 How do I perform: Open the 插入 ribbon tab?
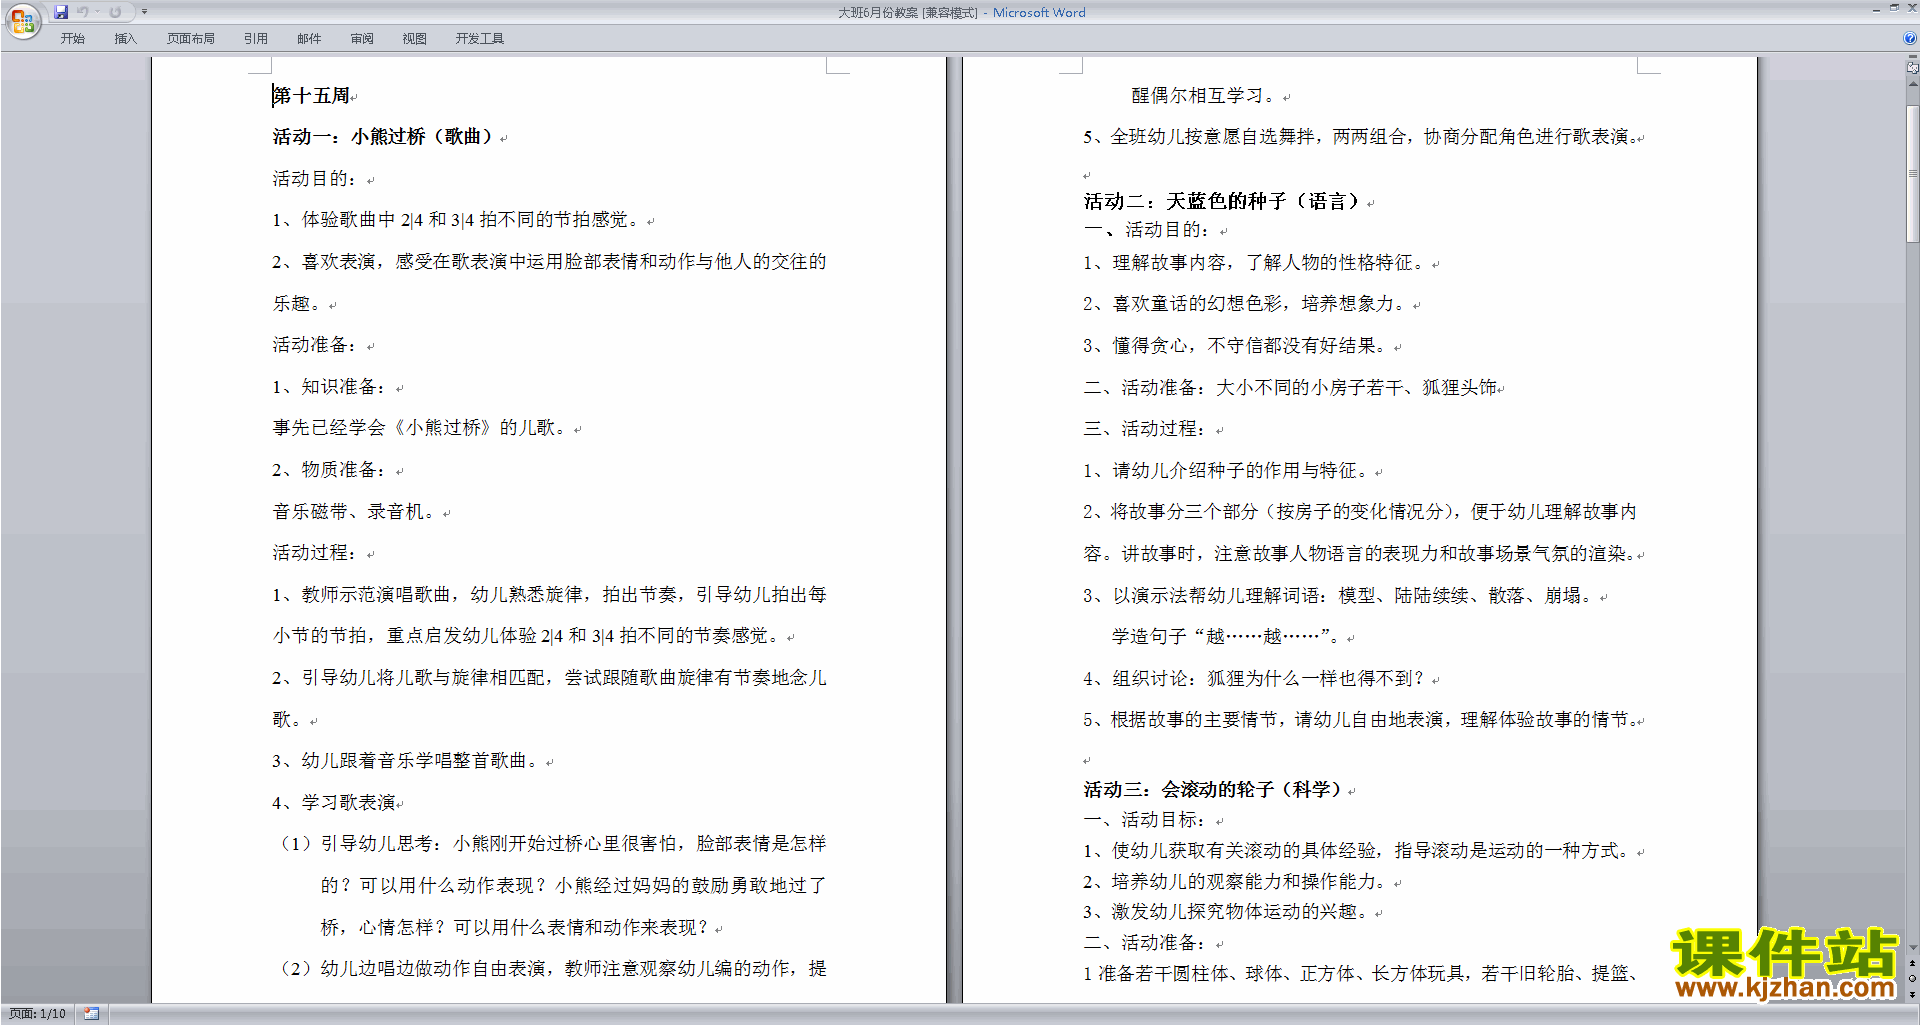[x=125, y=39]
